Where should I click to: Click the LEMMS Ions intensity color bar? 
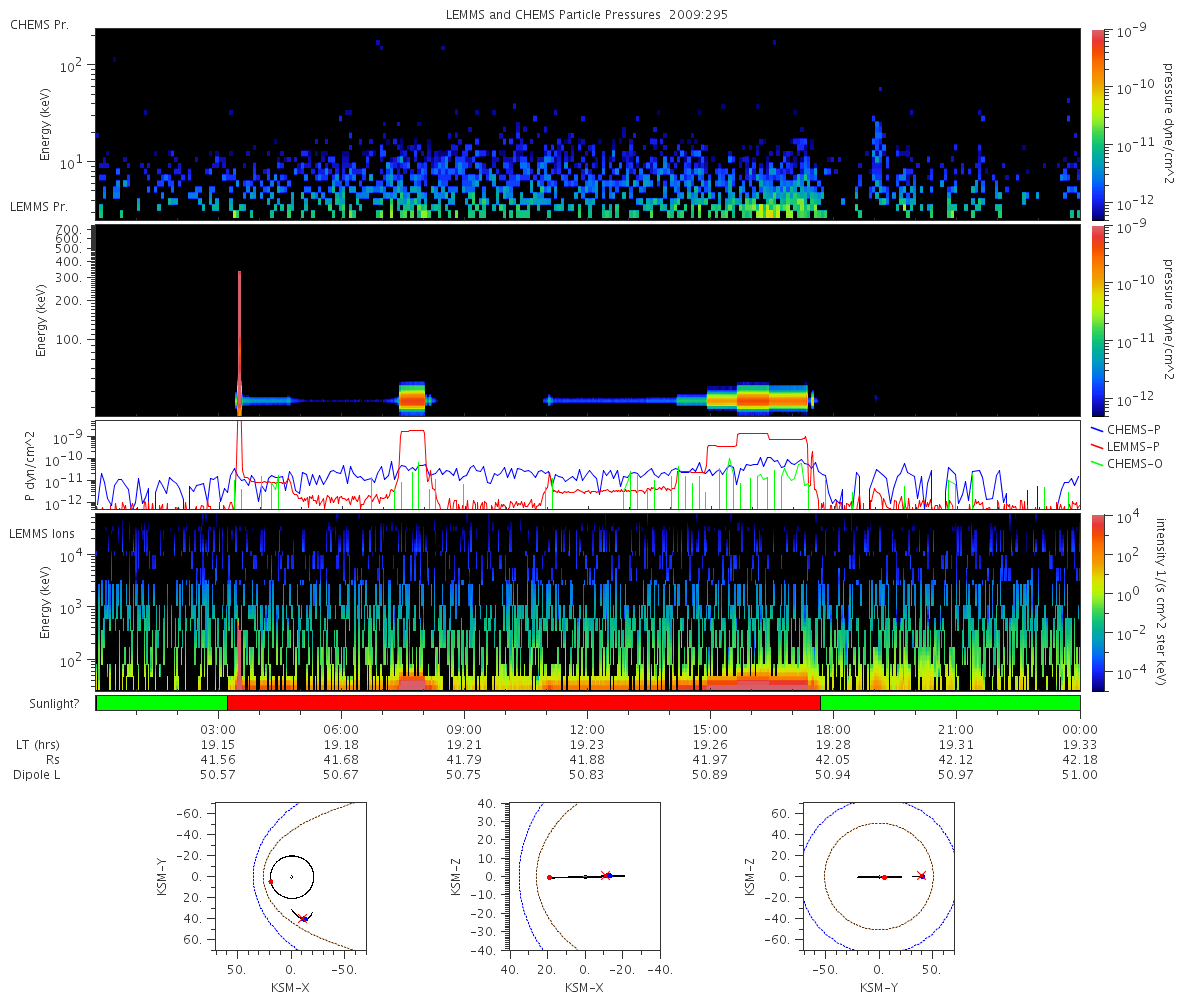(1098, 601)
